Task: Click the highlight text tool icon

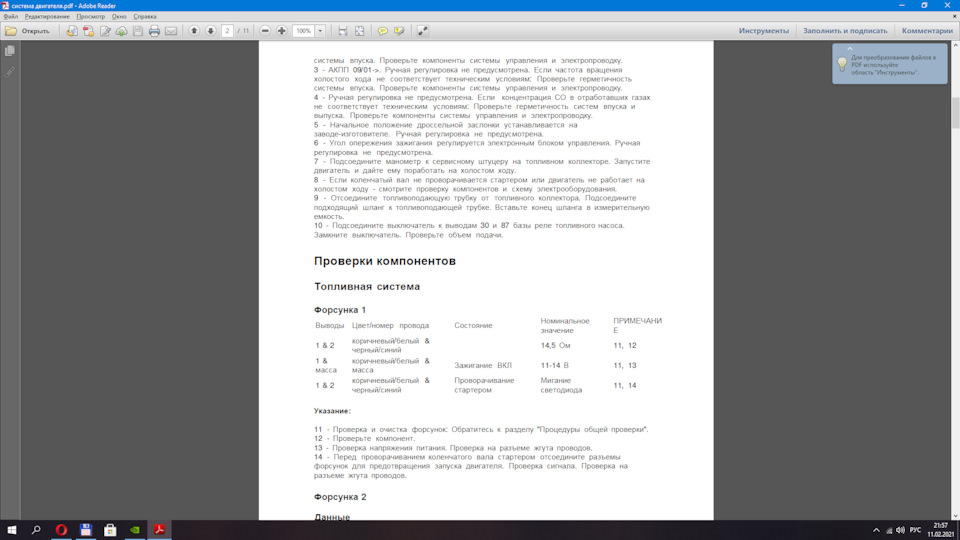Action: (x=399, y=31)
